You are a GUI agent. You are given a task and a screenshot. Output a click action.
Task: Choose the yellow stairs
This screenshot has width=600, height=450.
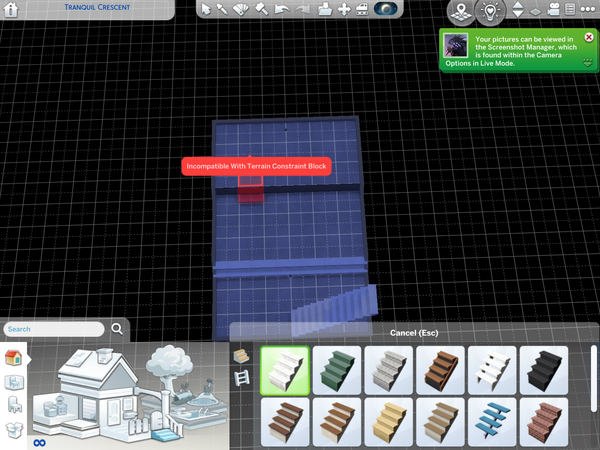388,422
